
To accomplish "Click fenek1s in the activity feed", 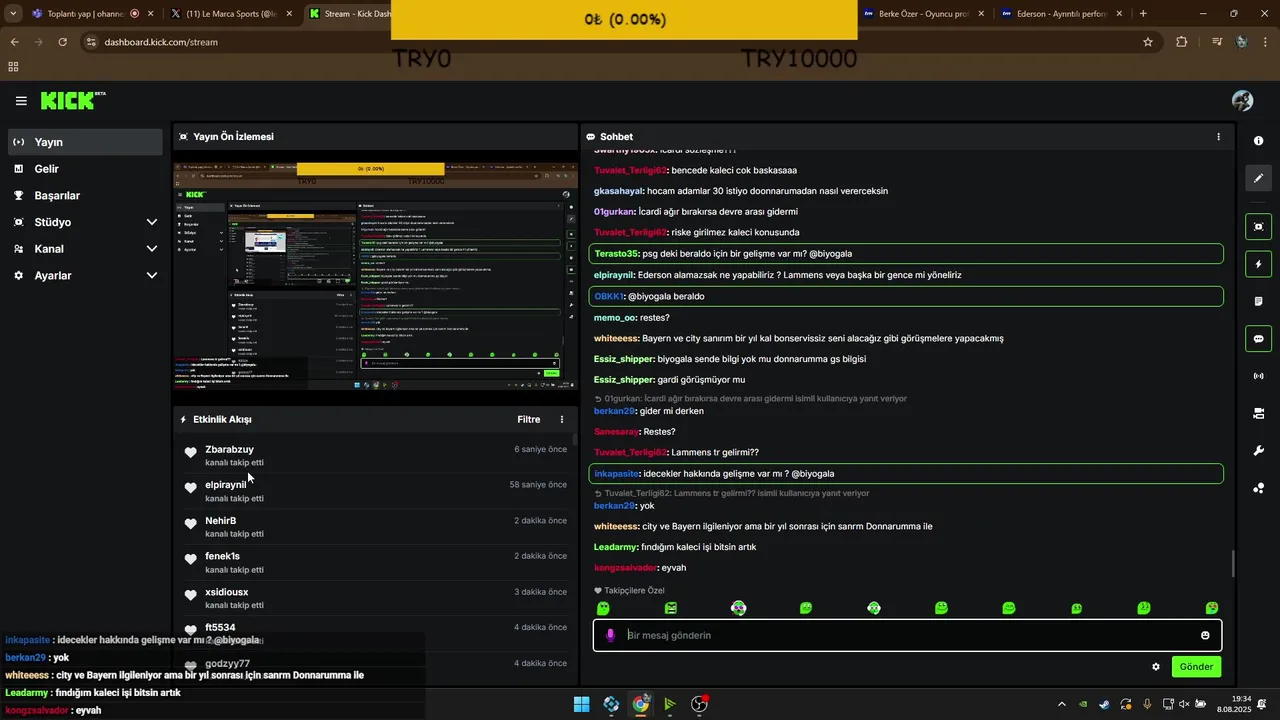I will click(222, 556).
